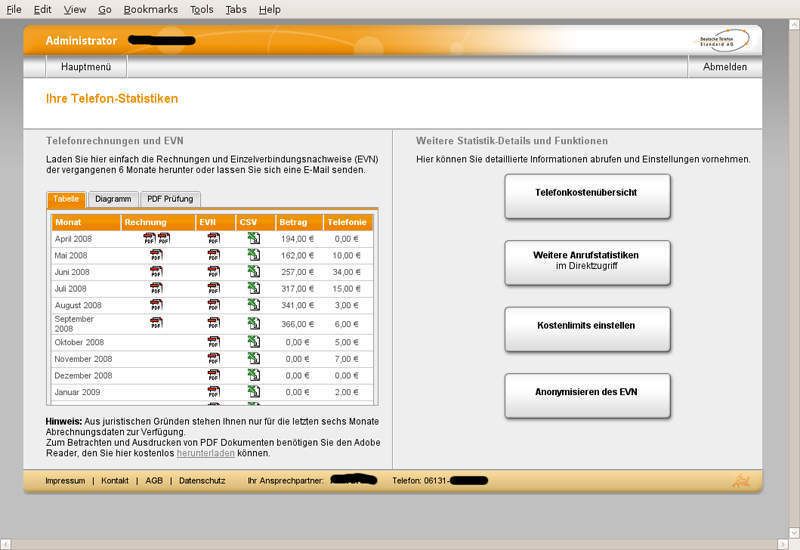This screenshot has width=800, height=550.
Task: Open EVN PDF for August 2008
Action: click(x=214, y=305)
